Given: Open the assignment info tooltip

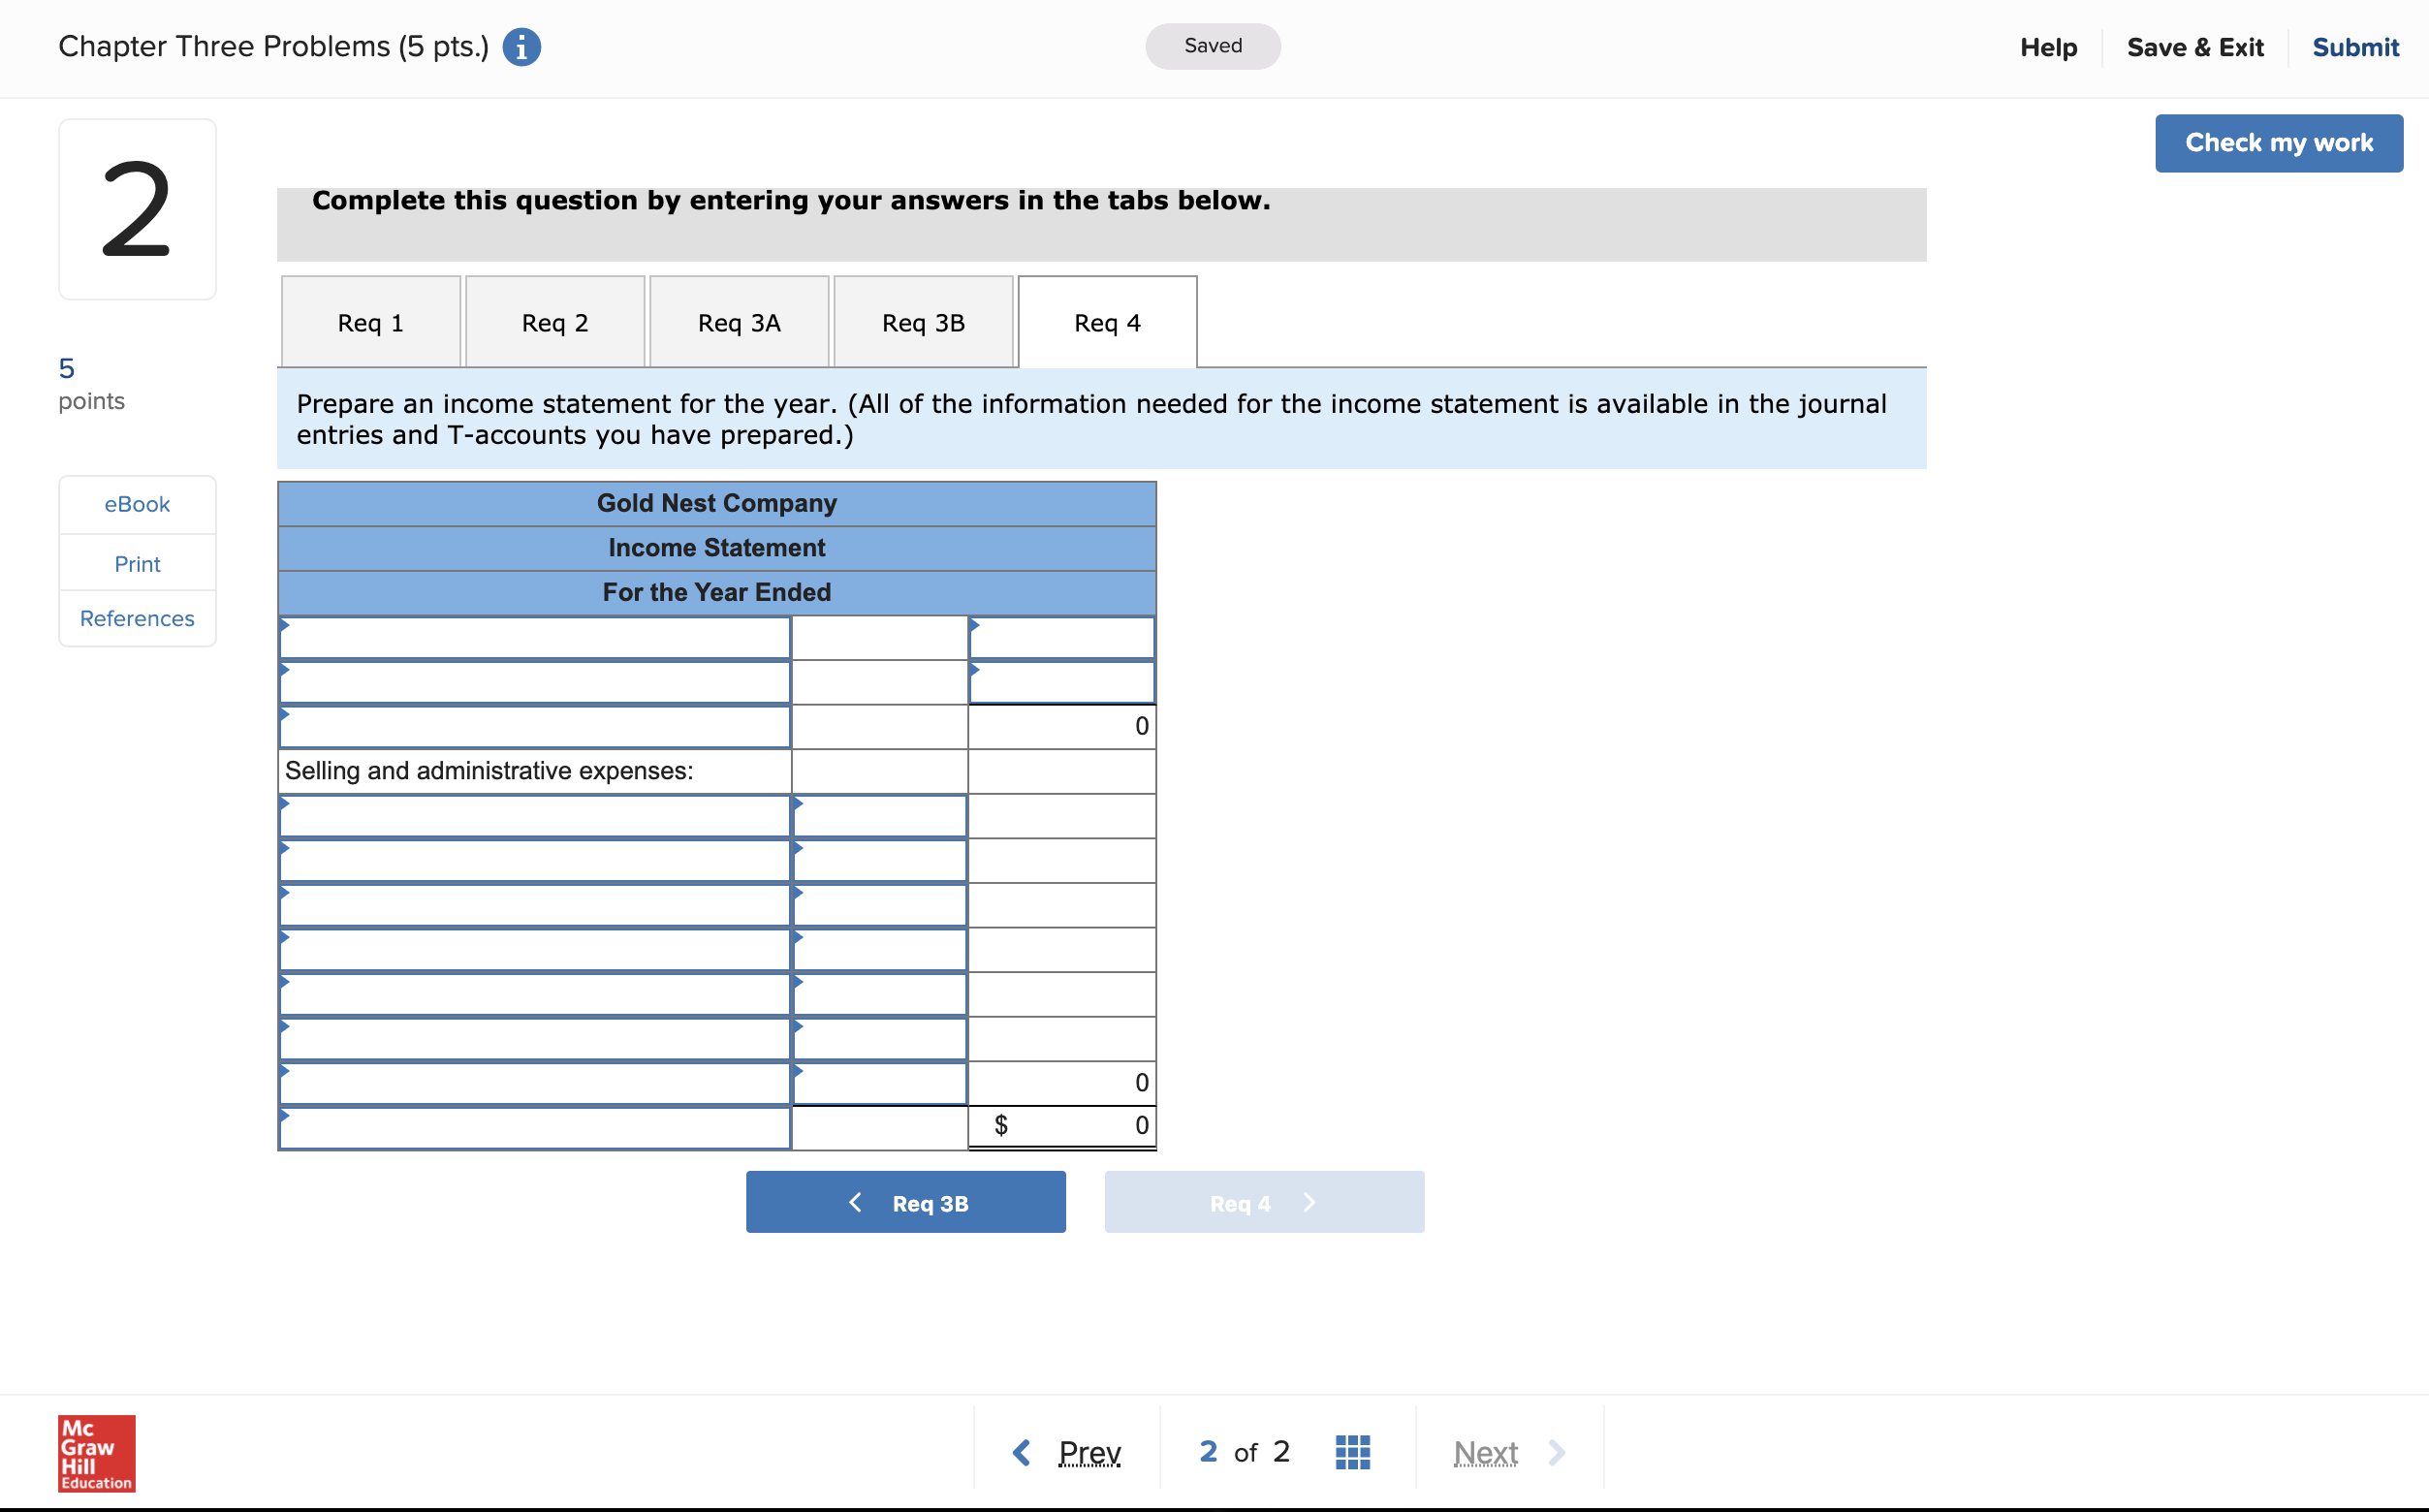Looking at the screenshot, I should coord(520,46).
